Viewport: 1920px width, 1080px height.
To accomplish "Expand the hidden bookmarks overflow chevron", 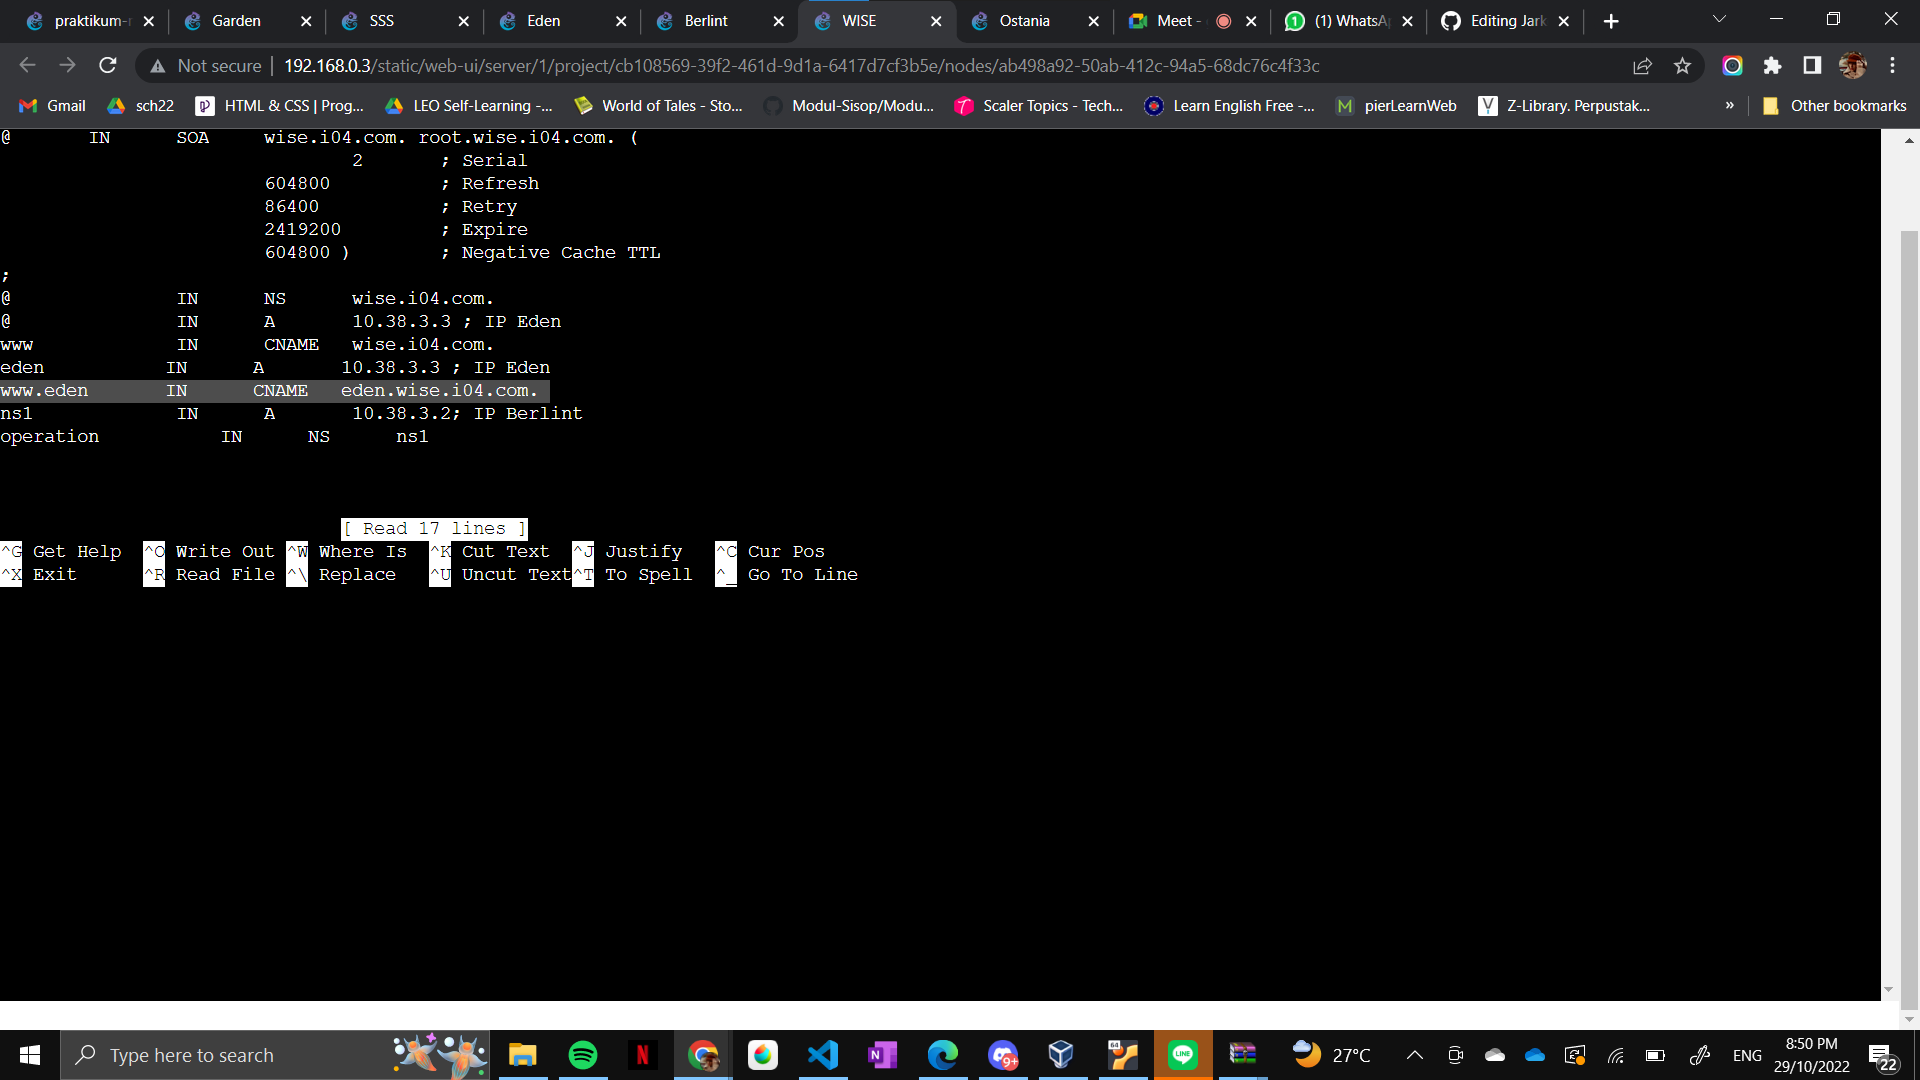I will click(1729, 105).
